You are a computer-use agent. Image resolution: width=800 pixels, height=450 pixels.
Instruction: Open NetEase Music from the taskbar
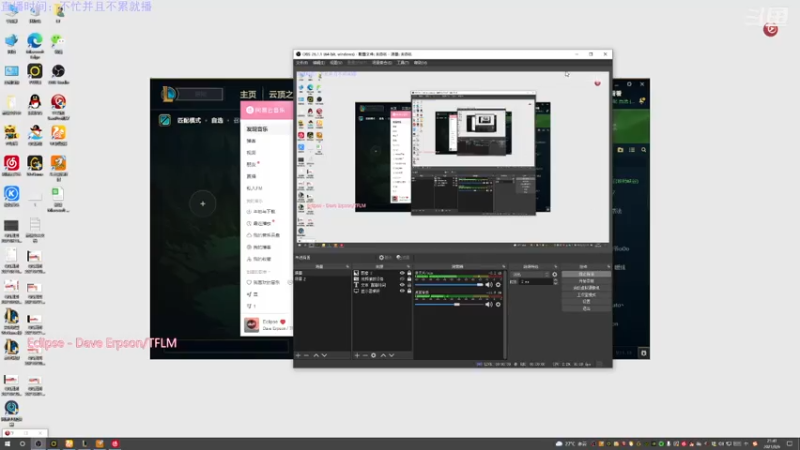[115, 444]
